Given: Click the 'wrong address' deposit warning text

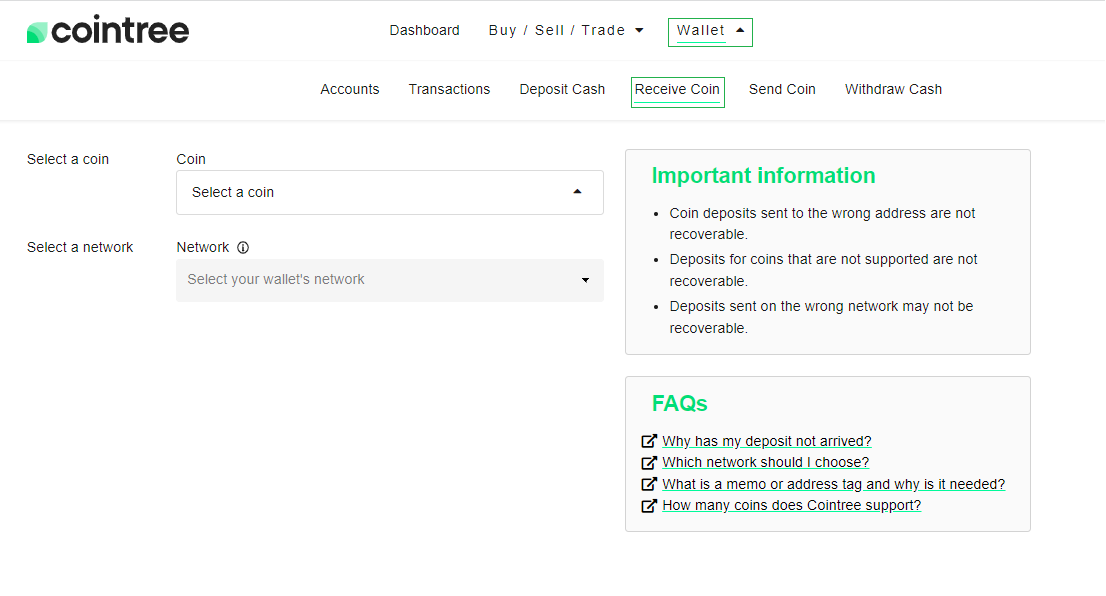Looking at the screenshot, I should pos(822,224).
